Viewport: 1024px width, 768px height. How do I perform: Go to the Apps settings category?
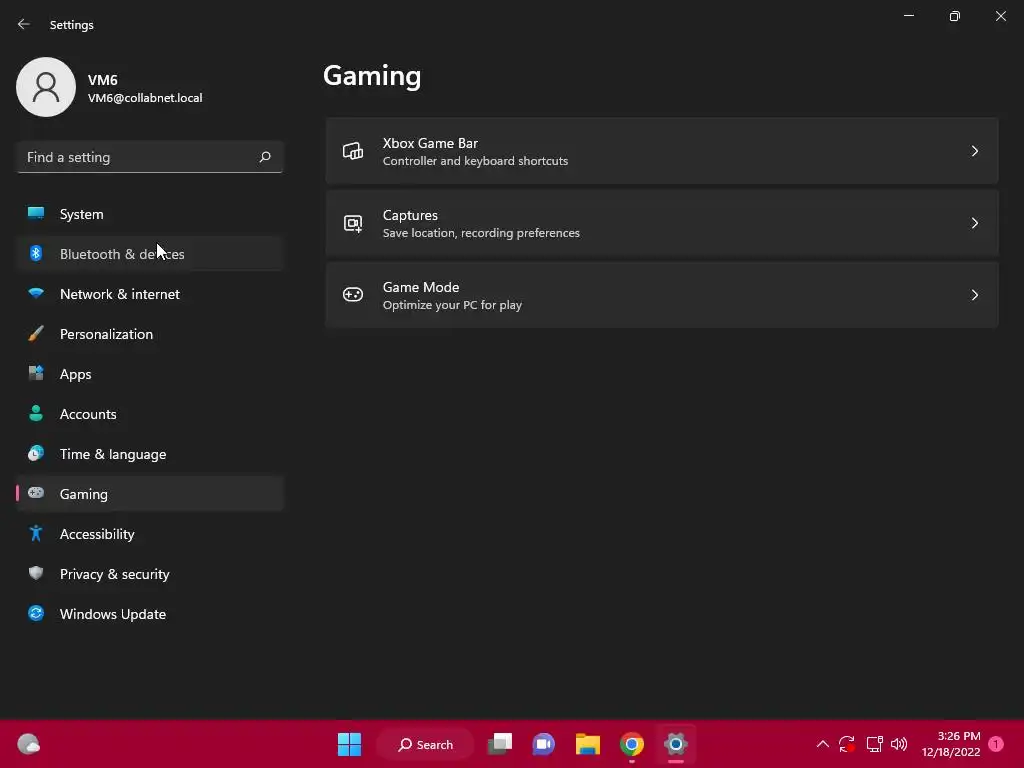coord(150,374)
